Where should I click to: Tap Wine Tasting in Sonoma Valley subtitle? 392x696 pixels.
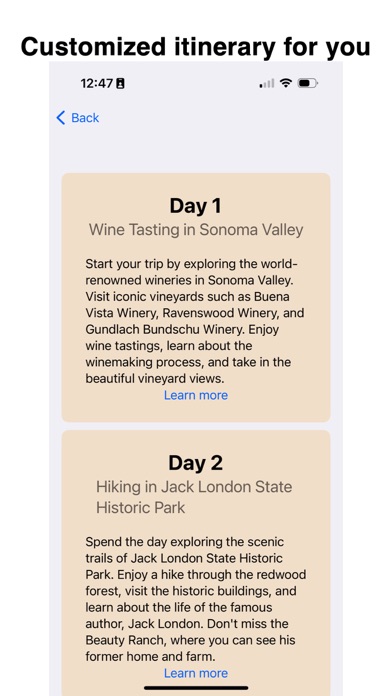point(196,230)
